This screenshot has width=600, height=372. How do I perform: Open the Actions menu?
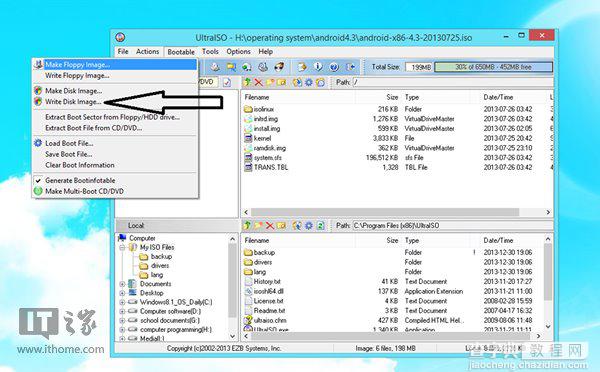147,51
